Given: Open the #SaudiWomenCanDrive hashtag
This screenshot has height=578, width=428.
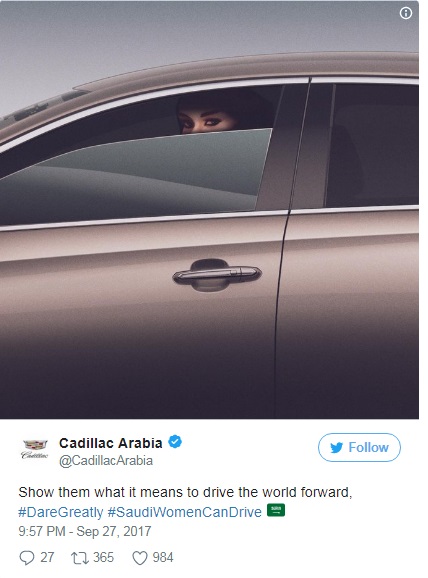Looking at the screenshot, I should [184, 512].
